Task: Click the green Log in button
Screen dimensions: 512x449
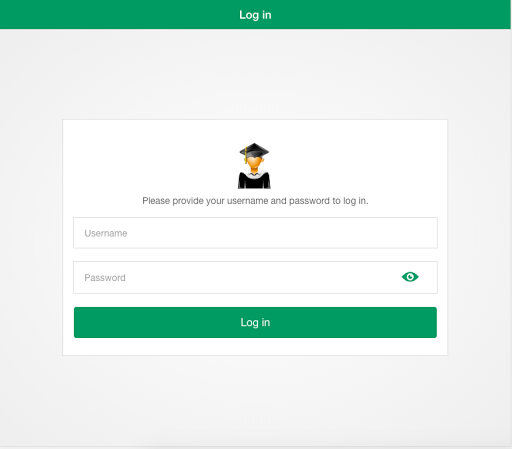Action: pyautogui.click(x=255, y=322)
